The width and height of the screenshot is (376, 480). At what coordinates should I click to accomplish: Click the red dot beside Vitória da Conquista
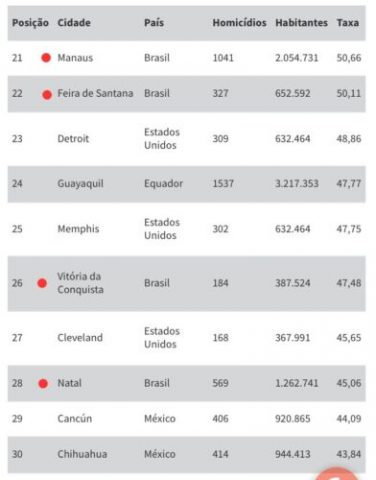click(x=42, y=283)
